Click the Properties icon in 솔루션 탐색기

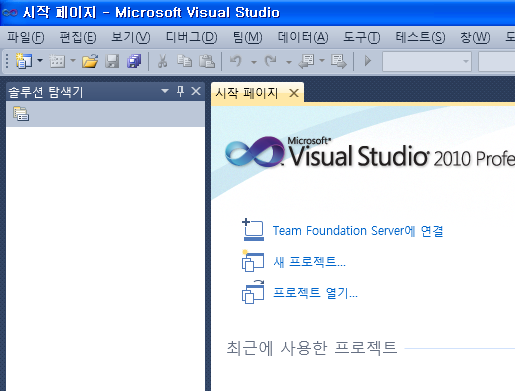(21, 114)
